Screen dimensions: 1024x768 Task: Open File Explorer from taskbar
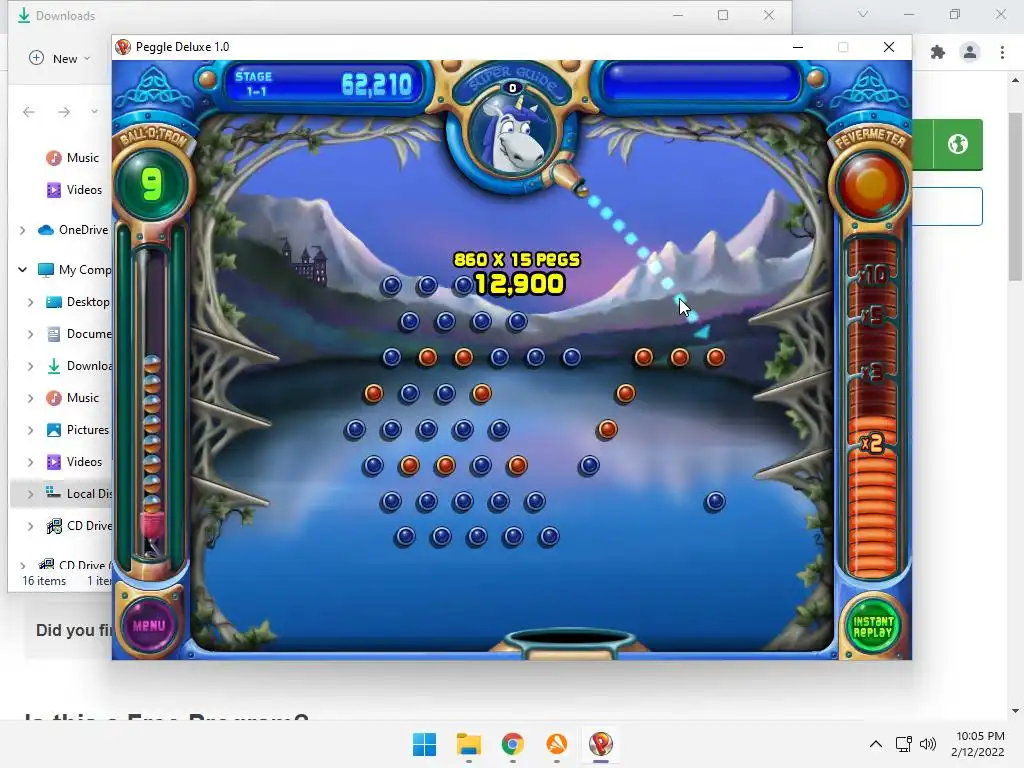468,744
